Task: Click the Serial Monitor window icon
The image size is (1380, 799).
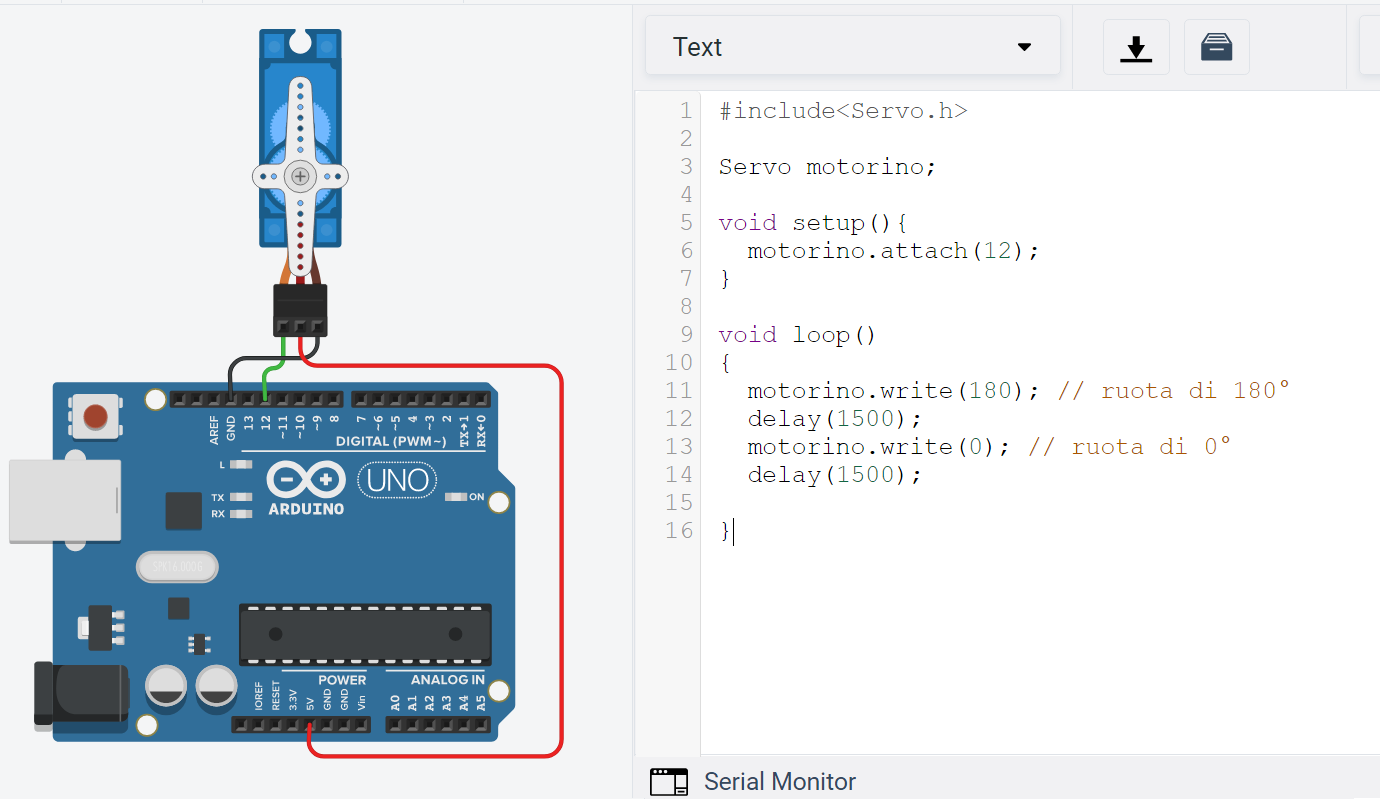Action: [x=669, y=781]
